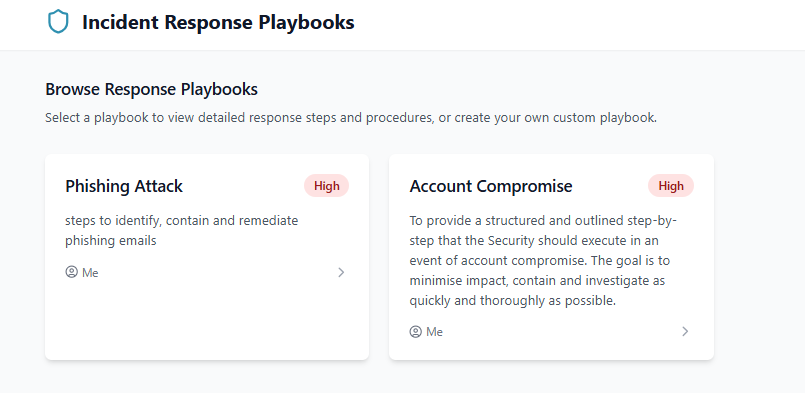This screenshot has width=805, height=393.
Task: Click the Incident Response Playbooks header title
Action: coord(218,23)
